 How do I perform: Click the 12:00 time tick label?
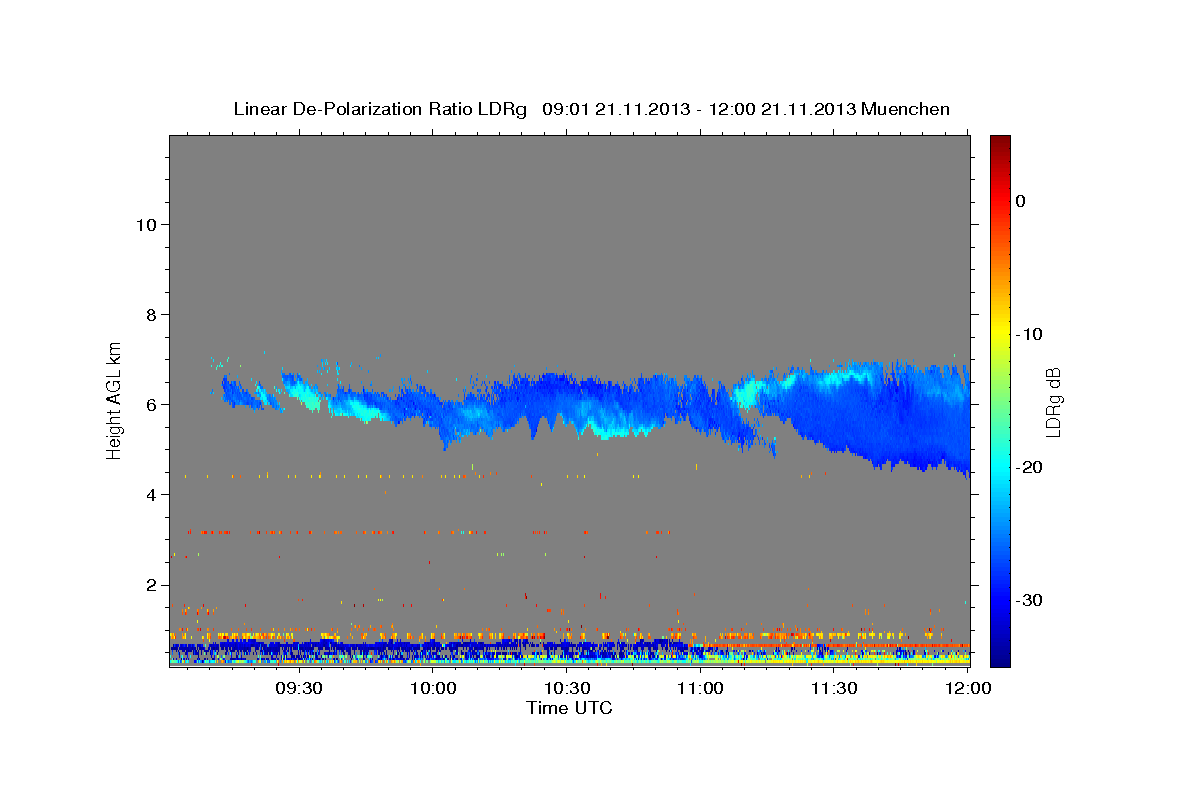(968, 688)
